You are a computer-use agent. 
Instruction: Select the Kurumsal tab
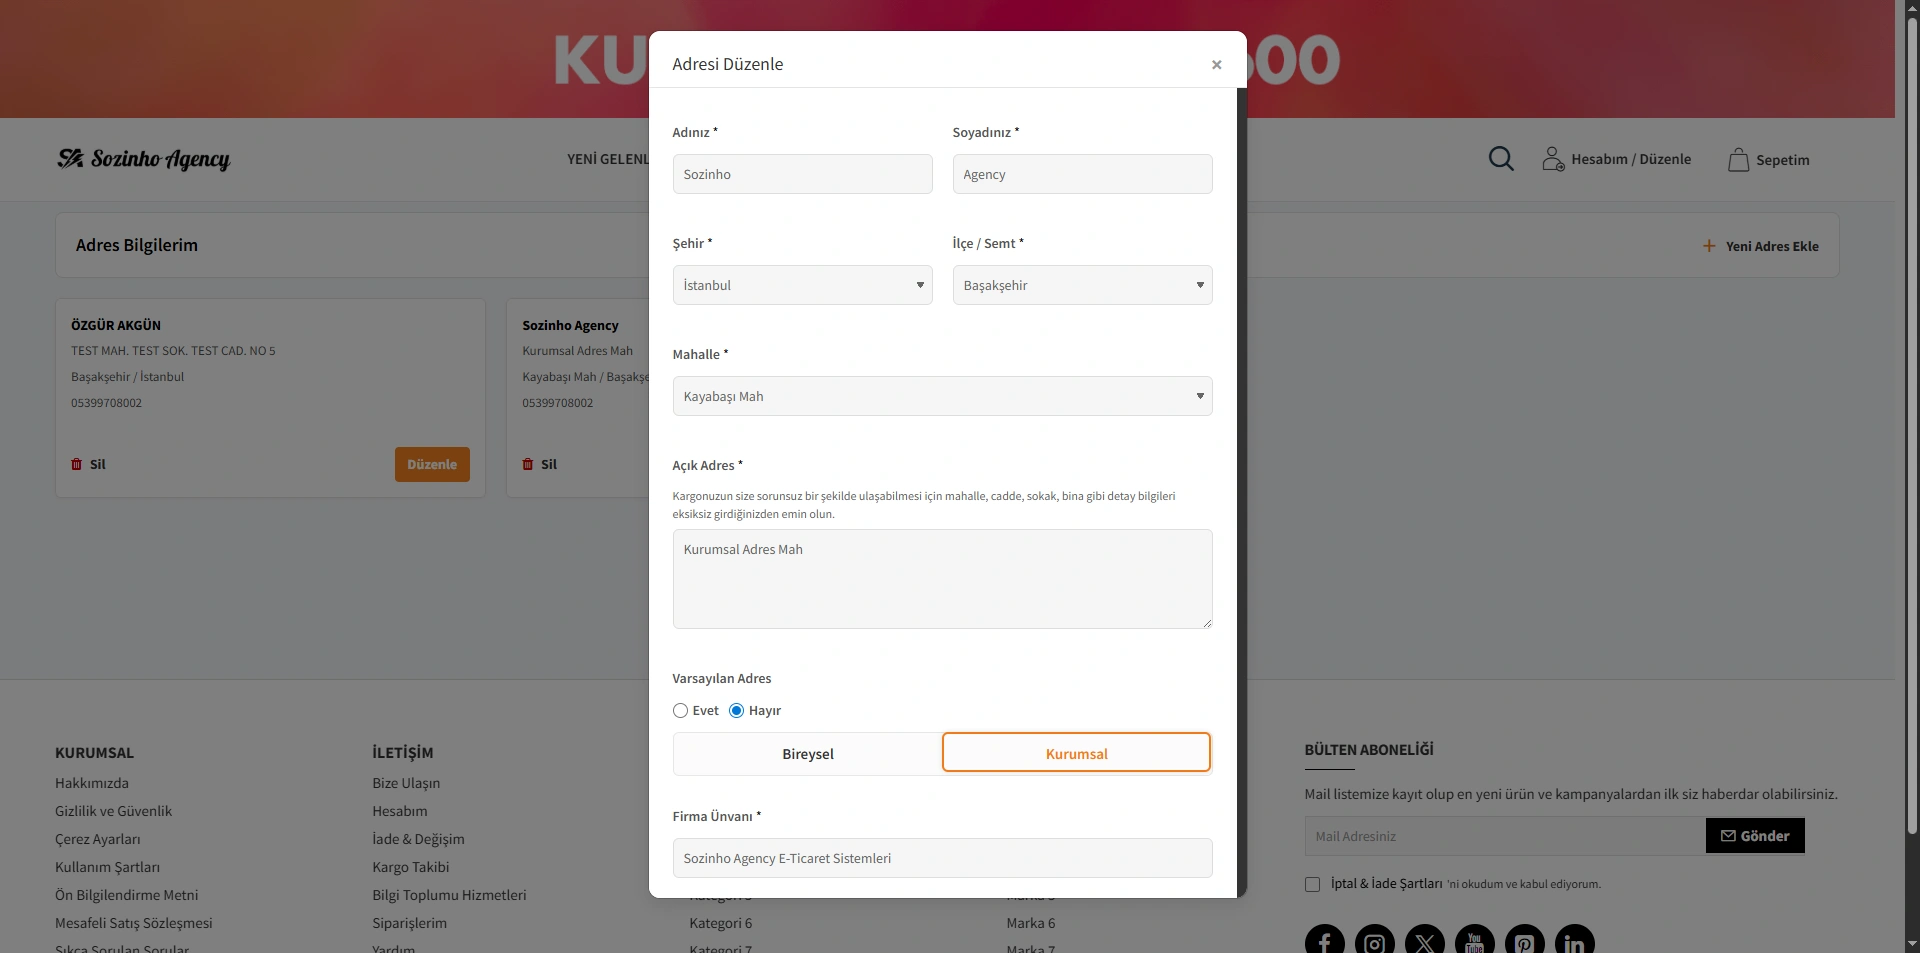pos(1076,754)
